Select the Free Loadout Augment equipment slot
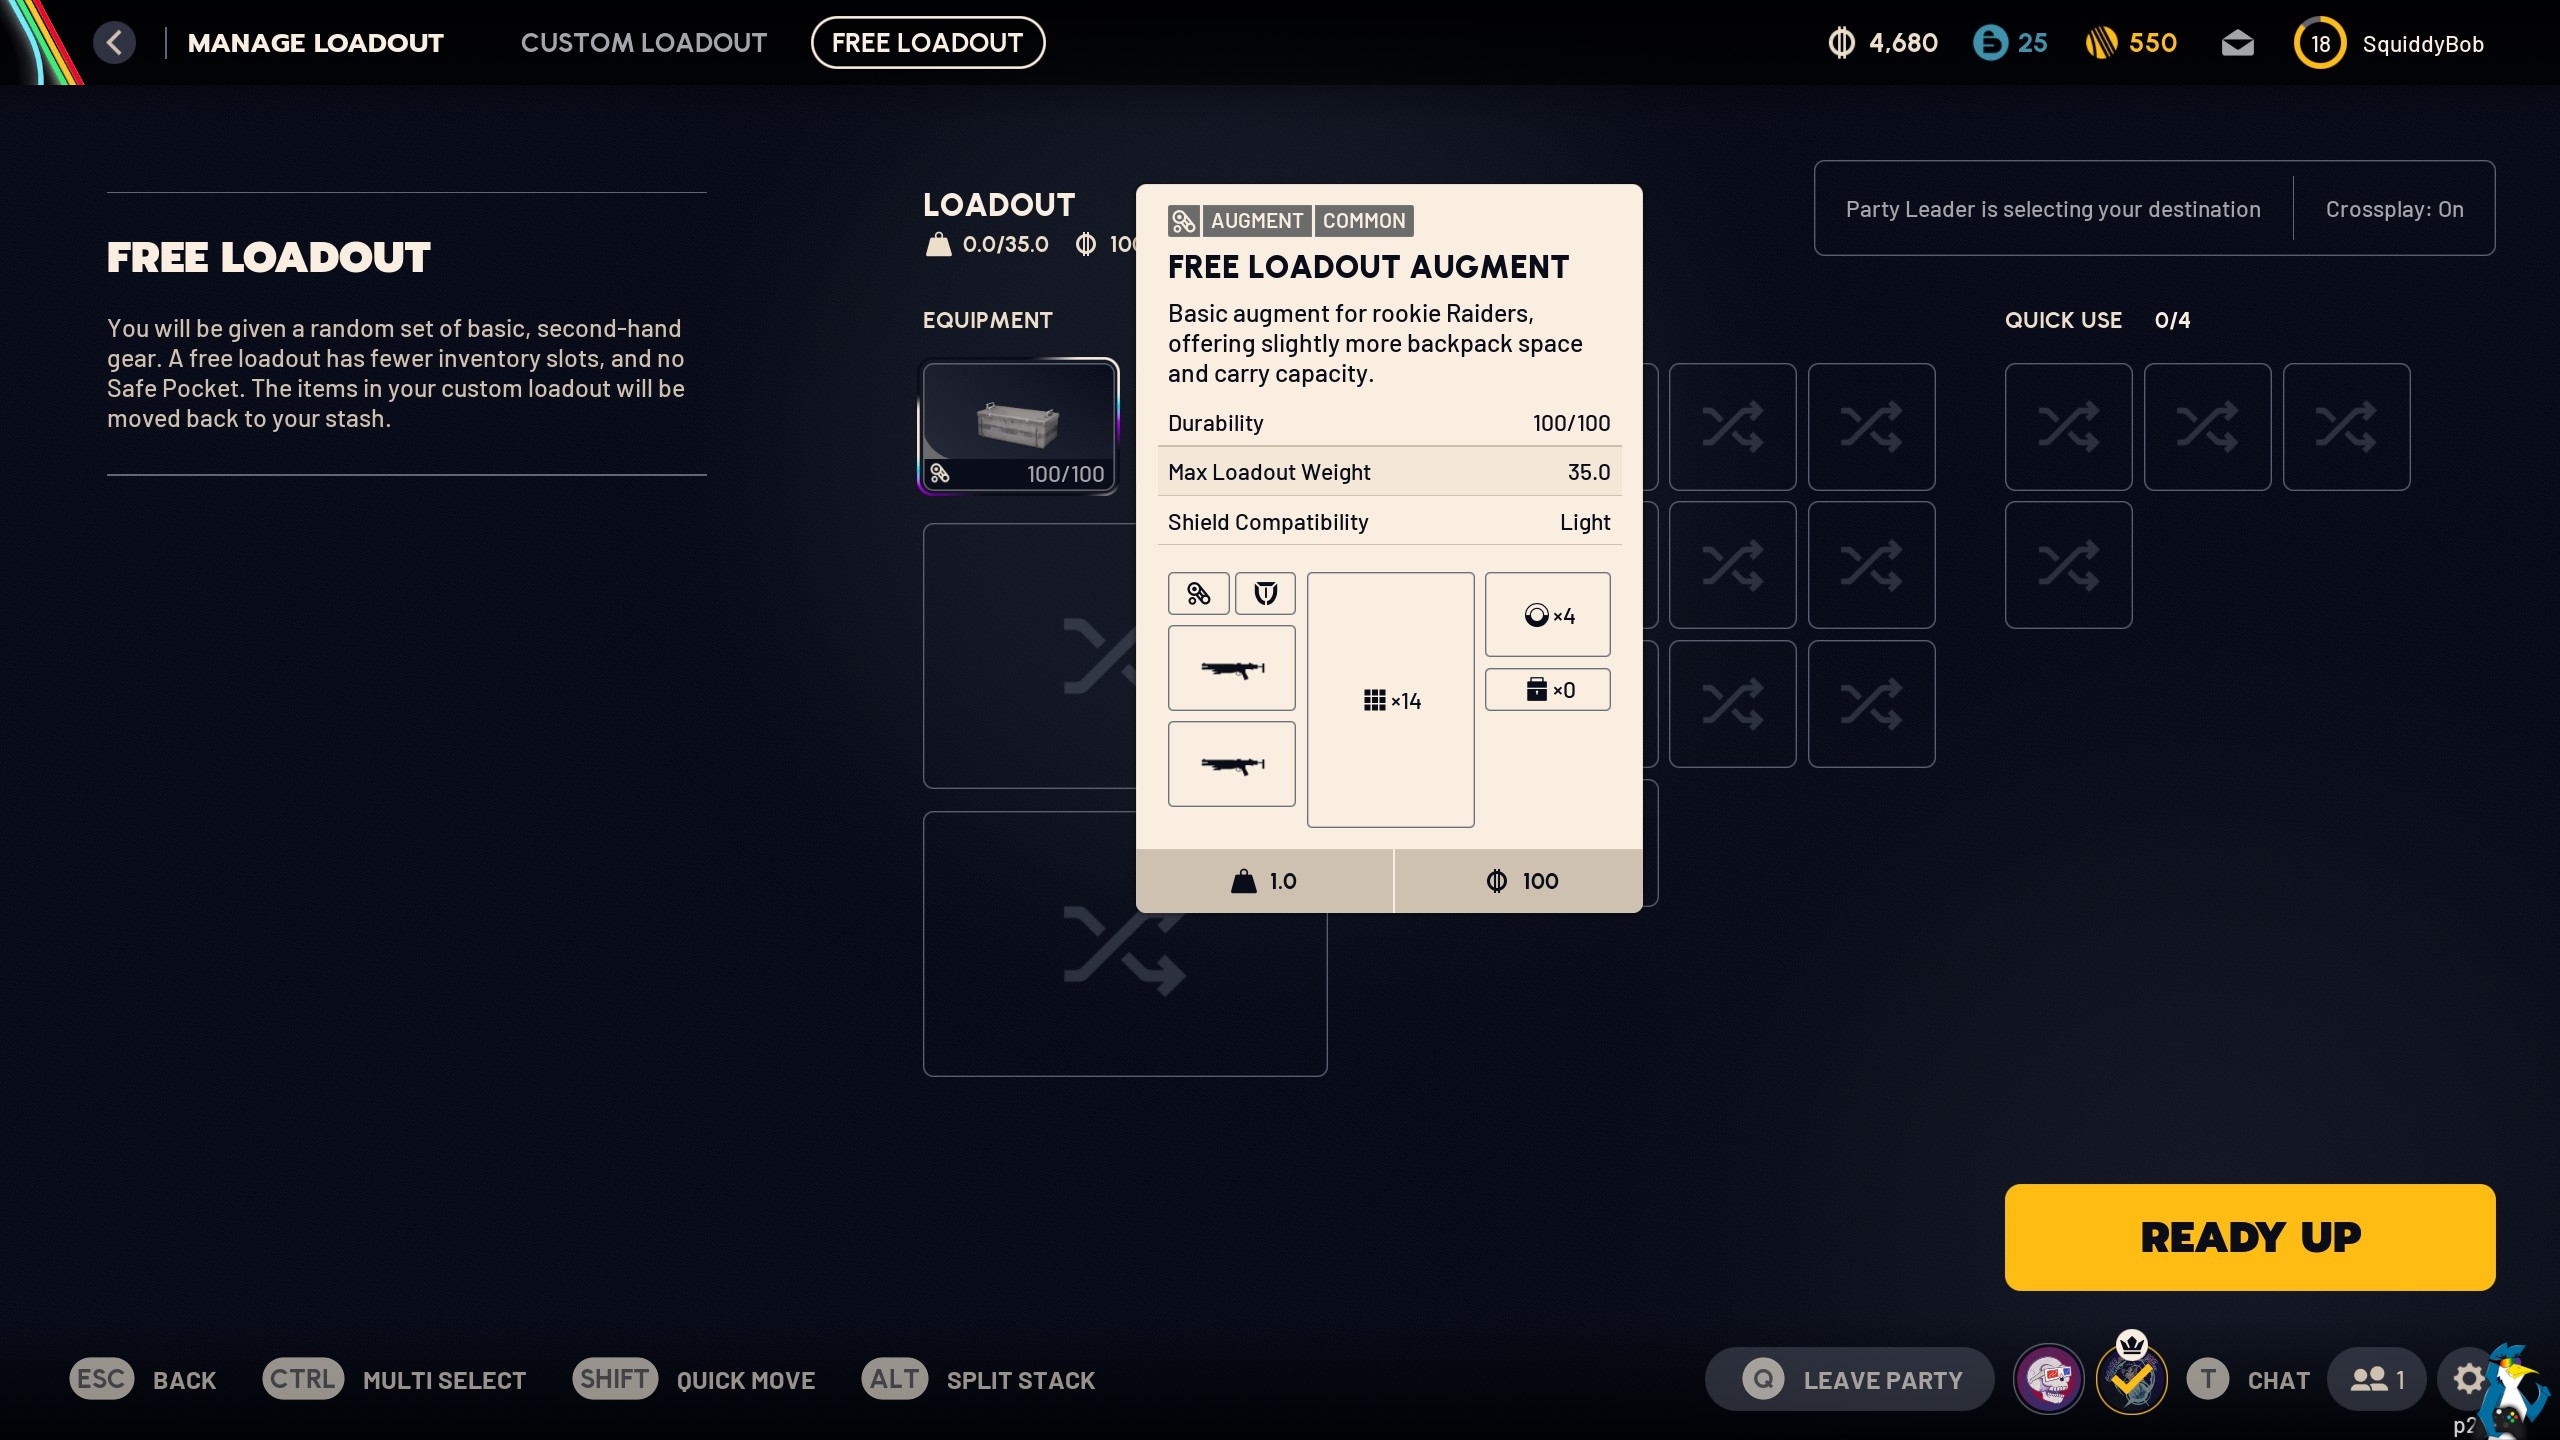The height and width of the screenshot is (1440, 2560). [x=1018, y=426]
